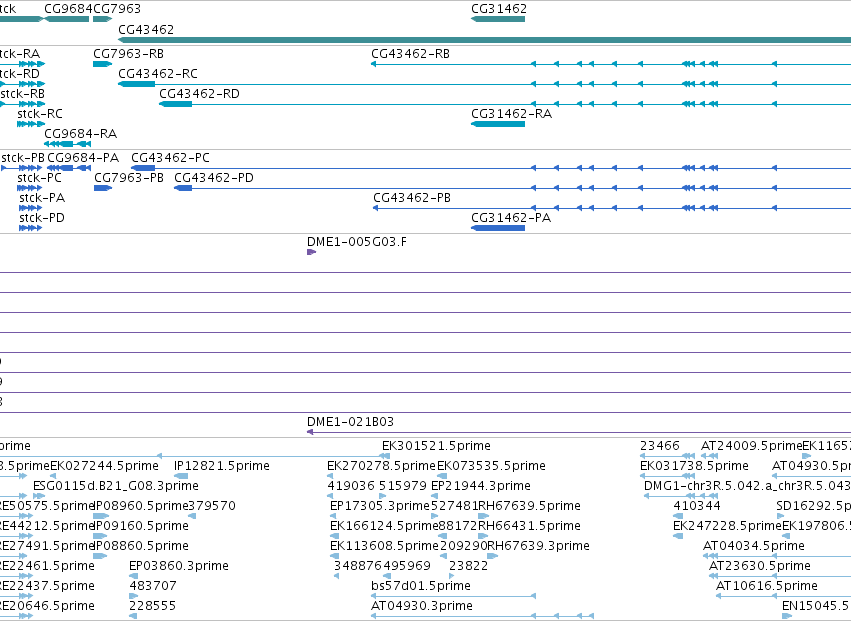Select the EK031738.5prime EST label
The image size is (851, 621).
tap(695, 466)
